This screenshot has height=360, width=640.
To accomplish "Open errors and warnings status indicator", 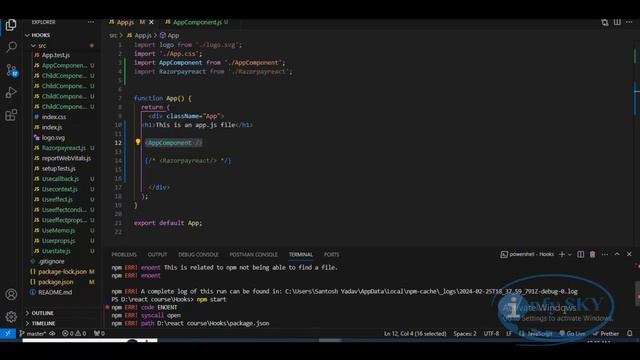I will point(74,333).
